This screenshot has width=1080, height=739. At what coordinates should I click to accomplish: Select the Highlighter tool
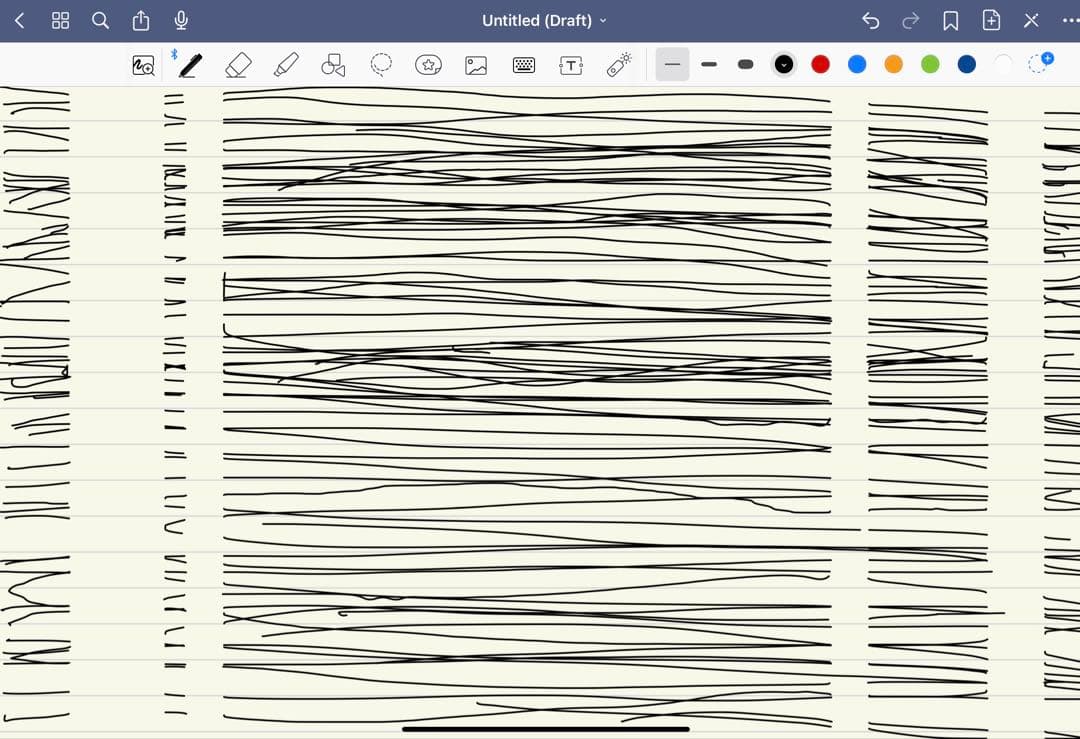pos(286,65)
